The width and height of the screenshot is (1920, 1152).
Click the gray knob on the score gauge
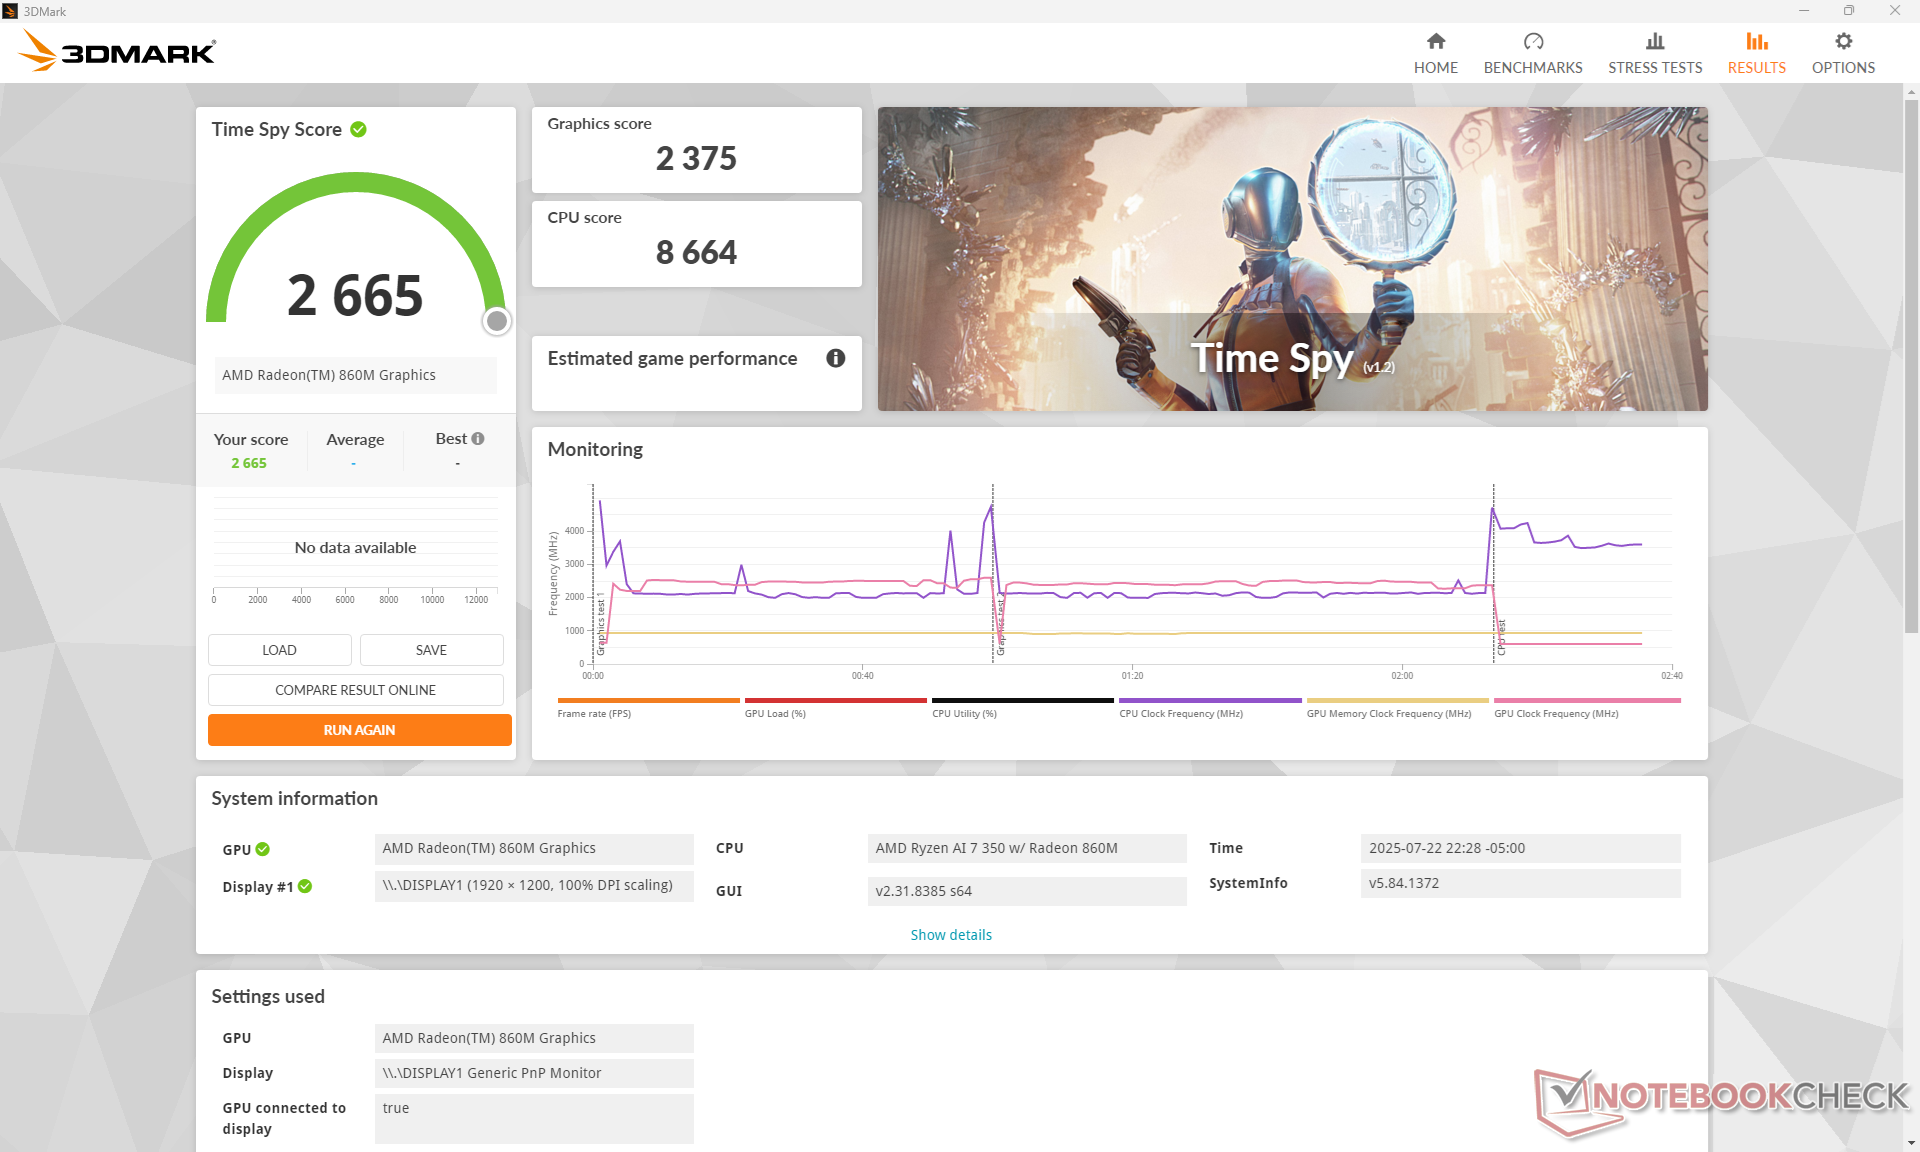(496, 321)
